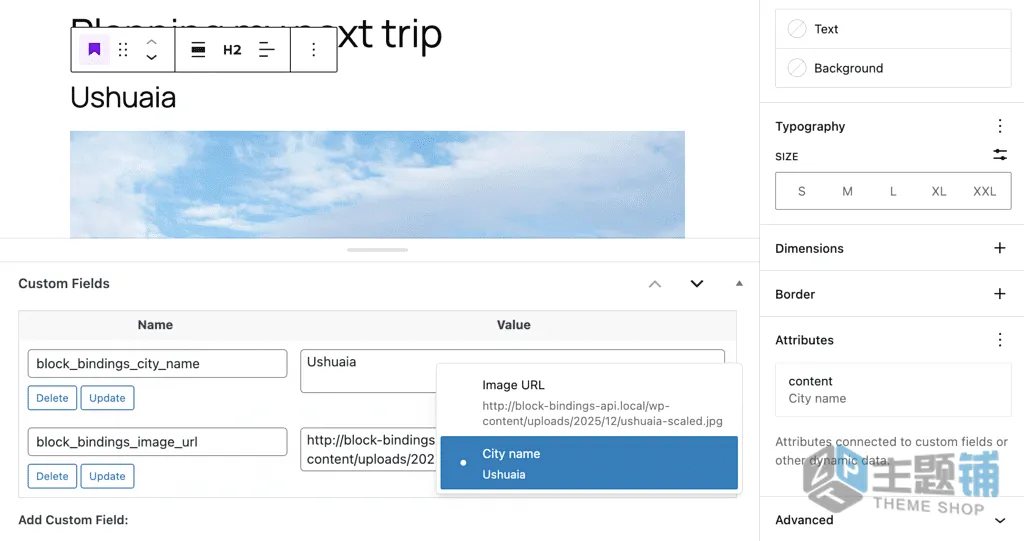Select font size S
1024x541 pixels.
coord(801,191)
